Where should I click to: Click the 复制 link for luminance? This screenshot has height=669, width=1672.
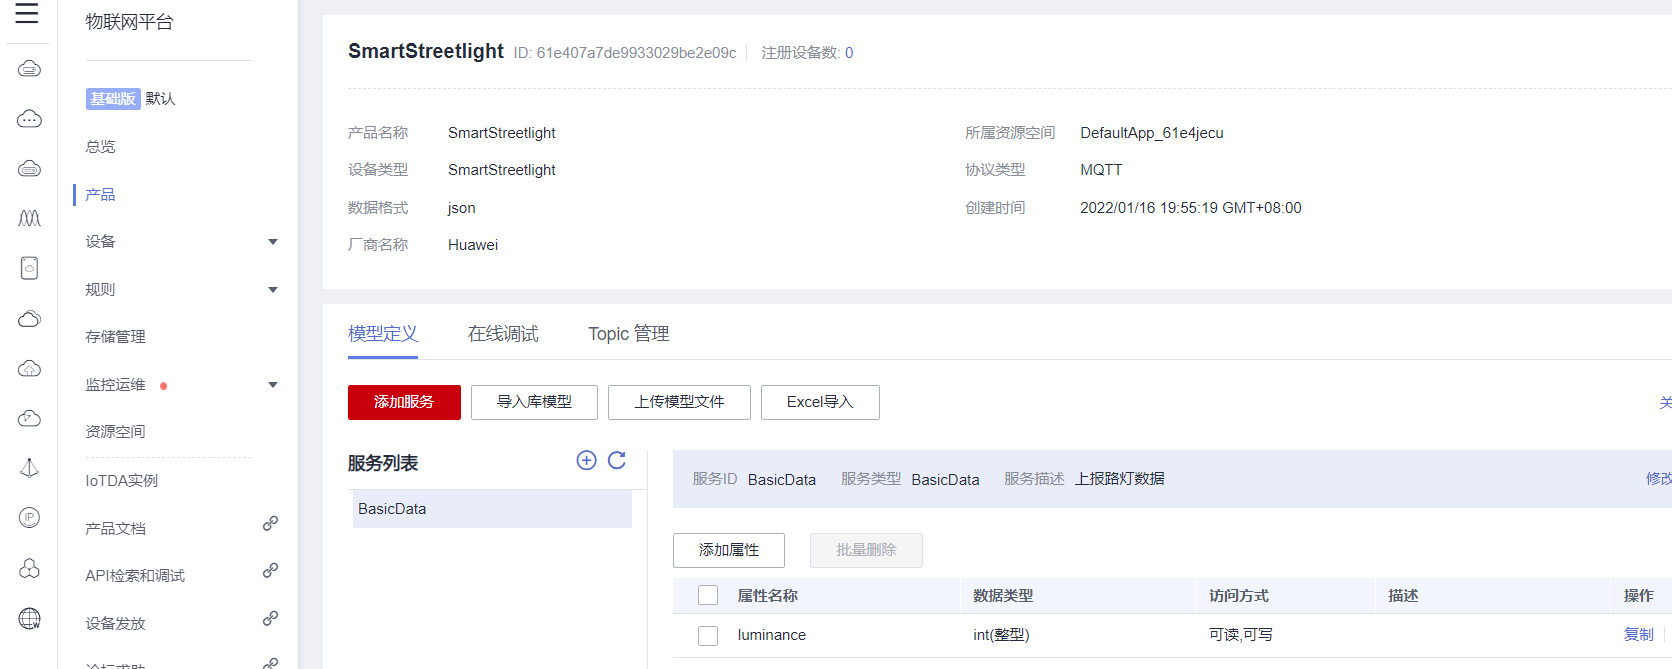click(1639, 635)
